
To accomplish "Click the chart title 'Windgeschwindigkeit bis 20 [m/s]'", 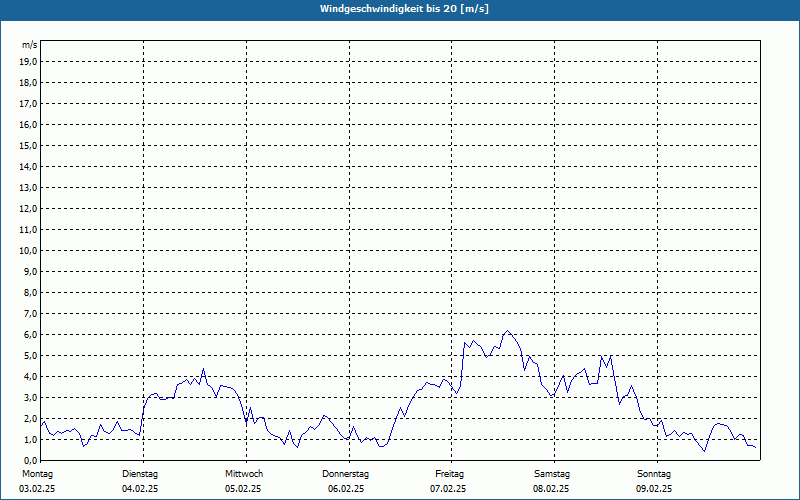I will pyautogui.click(x=404, y=9).
